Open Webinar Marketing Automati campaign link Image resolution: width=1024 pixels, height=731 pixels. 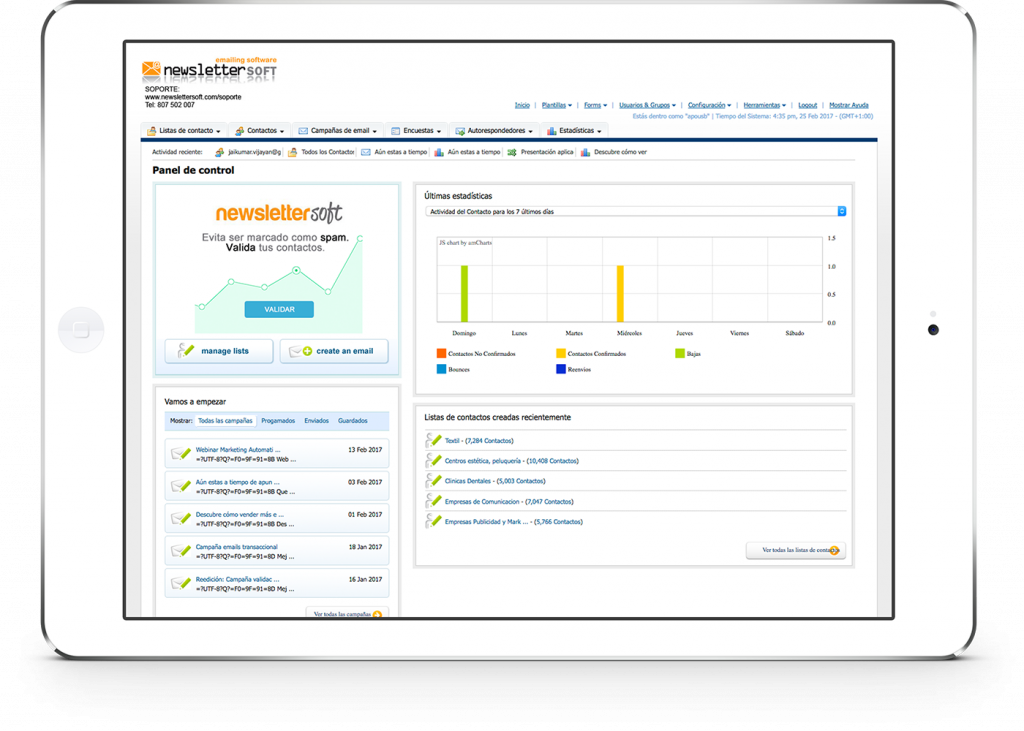click(238, 449)
